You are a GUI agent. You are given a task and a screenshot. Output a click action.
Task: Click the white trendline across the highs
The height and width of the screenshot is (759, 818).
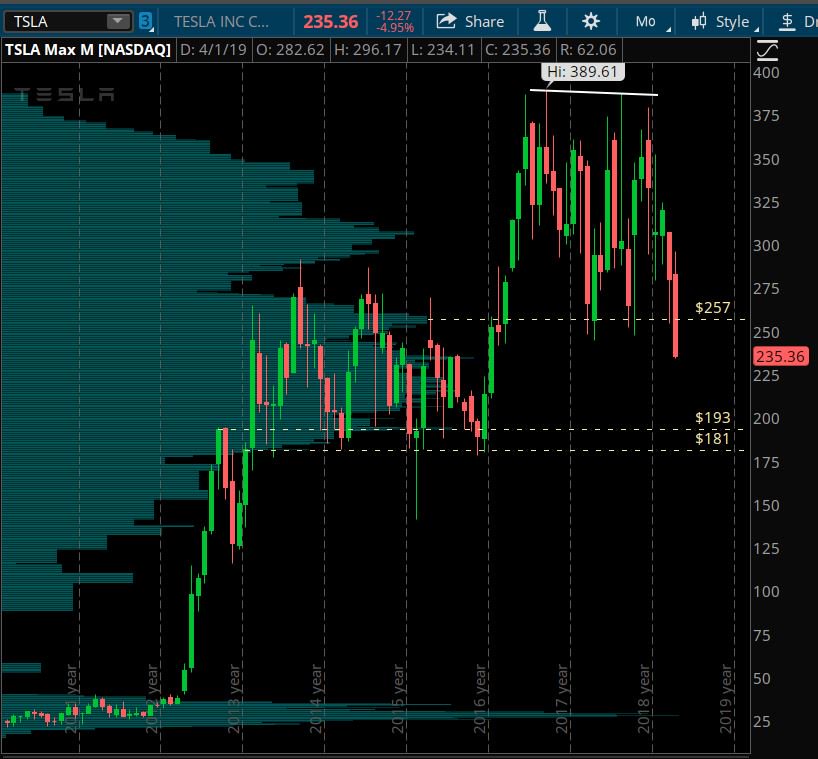594,92
